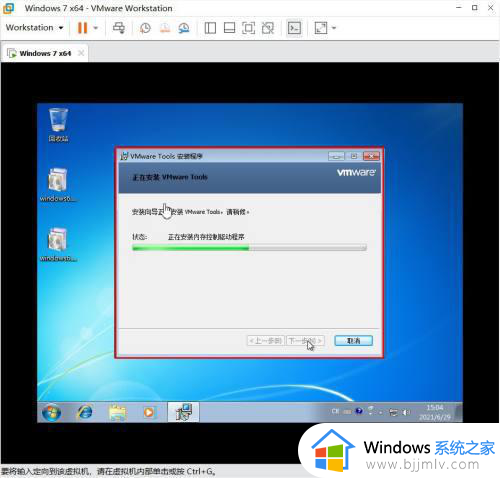Launch Internet Explorer from guest taskbar
Image resolution: width=500 pixels, height=478 pixels.
[x=85, y=413]
